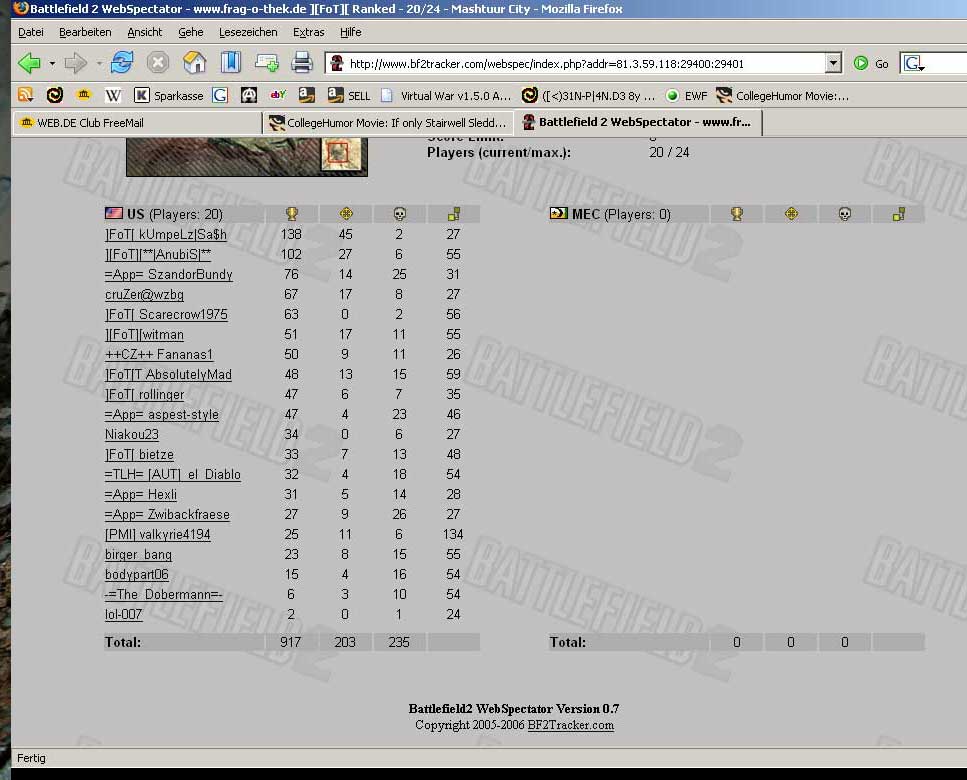Open the Google G bookmark icon
Screen dimensions: 967x780
220,95
